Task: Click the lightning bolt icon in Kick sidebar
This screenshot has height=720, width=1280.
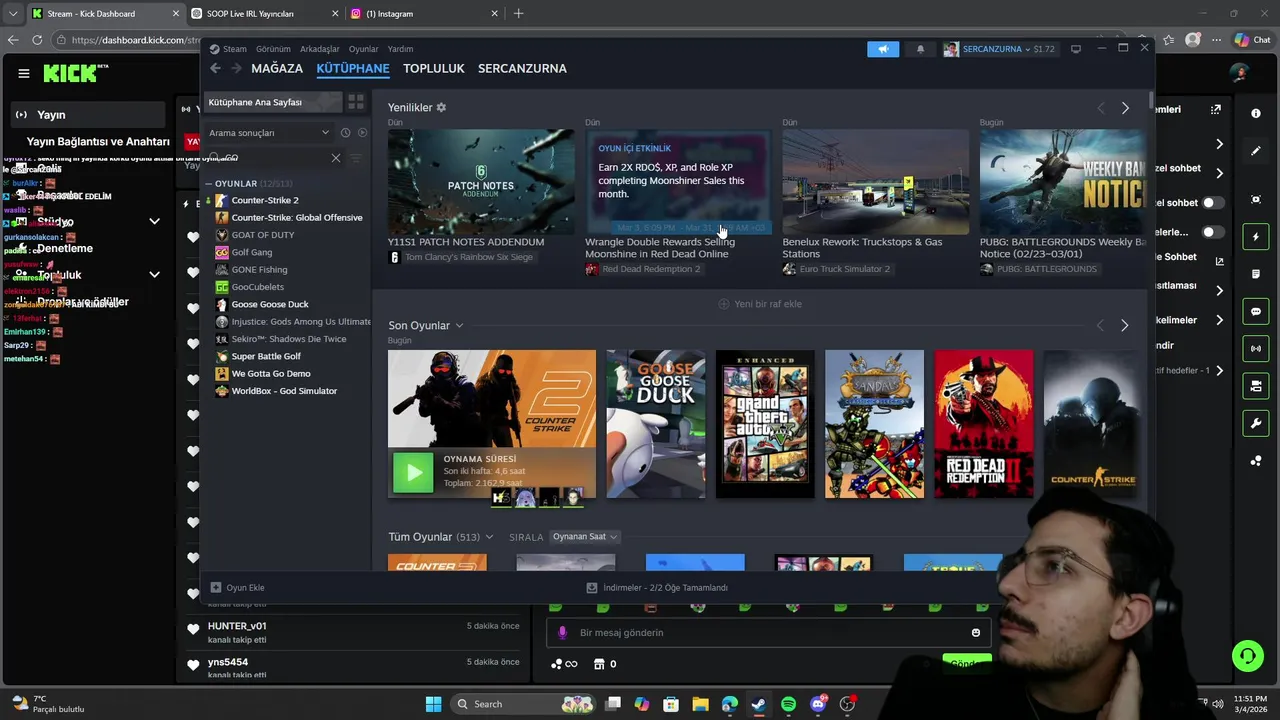Action: (x=1256, y=237)
